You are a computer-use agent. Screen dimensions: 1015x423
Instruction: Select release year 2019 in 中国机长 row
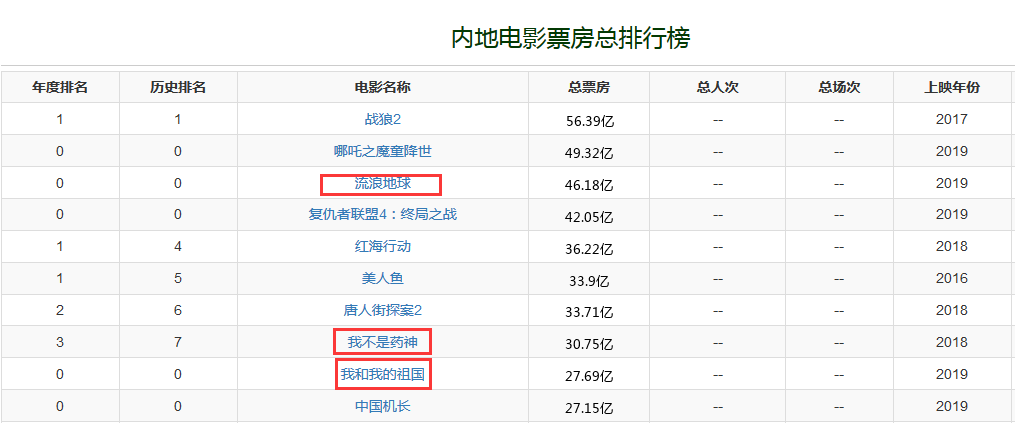coord(952,406)
